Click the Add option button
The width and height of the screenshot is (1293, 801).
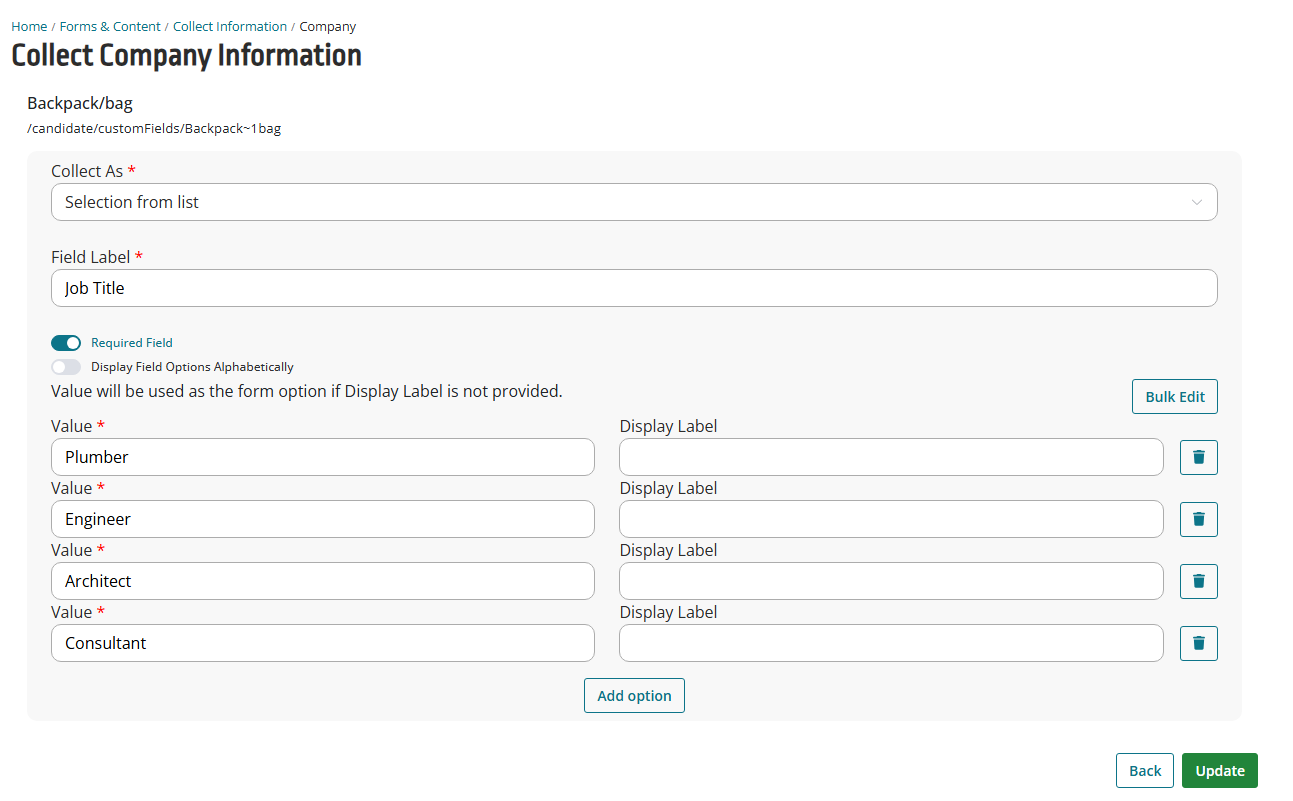point(634,696)
